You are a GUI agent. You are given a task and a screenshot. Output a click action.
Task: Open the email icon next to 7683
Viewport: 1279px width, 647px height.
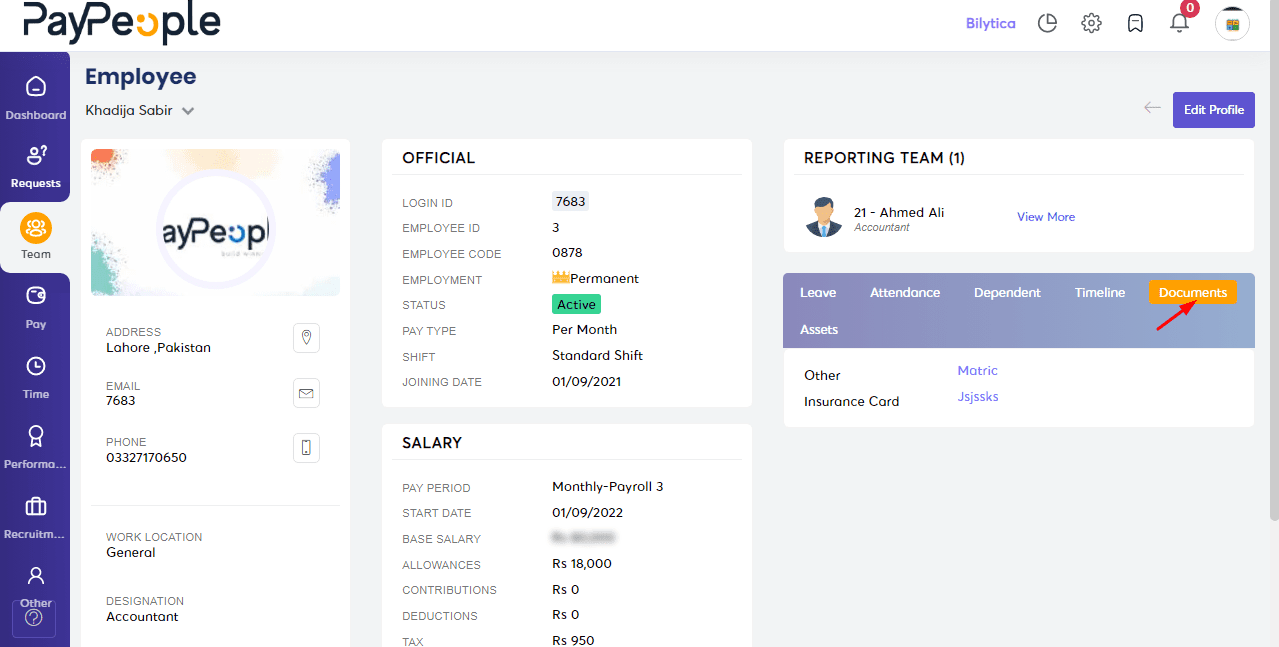pyautogui.click(x=306, y=393)
